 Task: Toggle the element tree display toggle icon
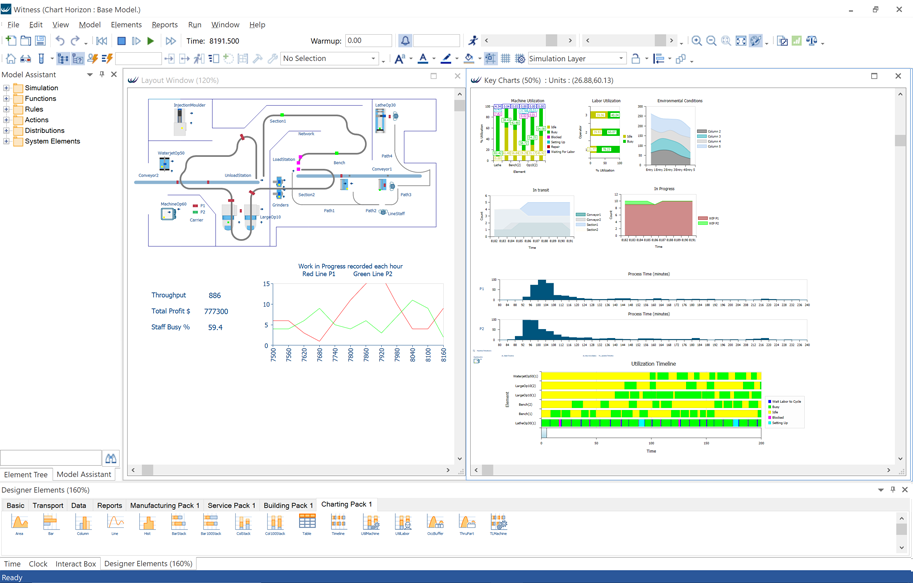click(x=63, y=58)
